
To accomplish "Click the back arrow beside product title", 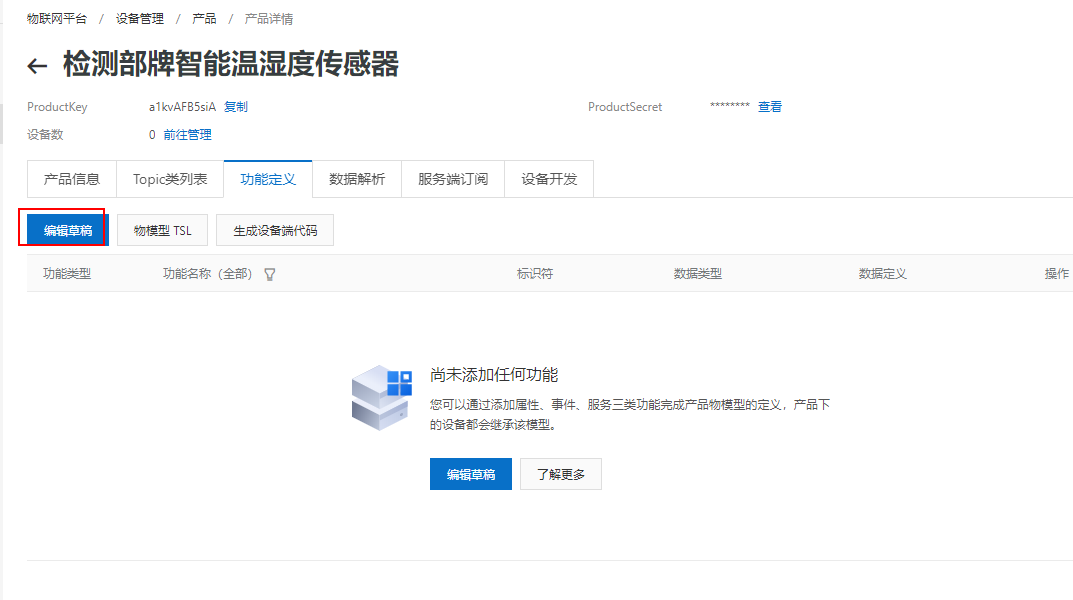I will (x=37, y=66).
